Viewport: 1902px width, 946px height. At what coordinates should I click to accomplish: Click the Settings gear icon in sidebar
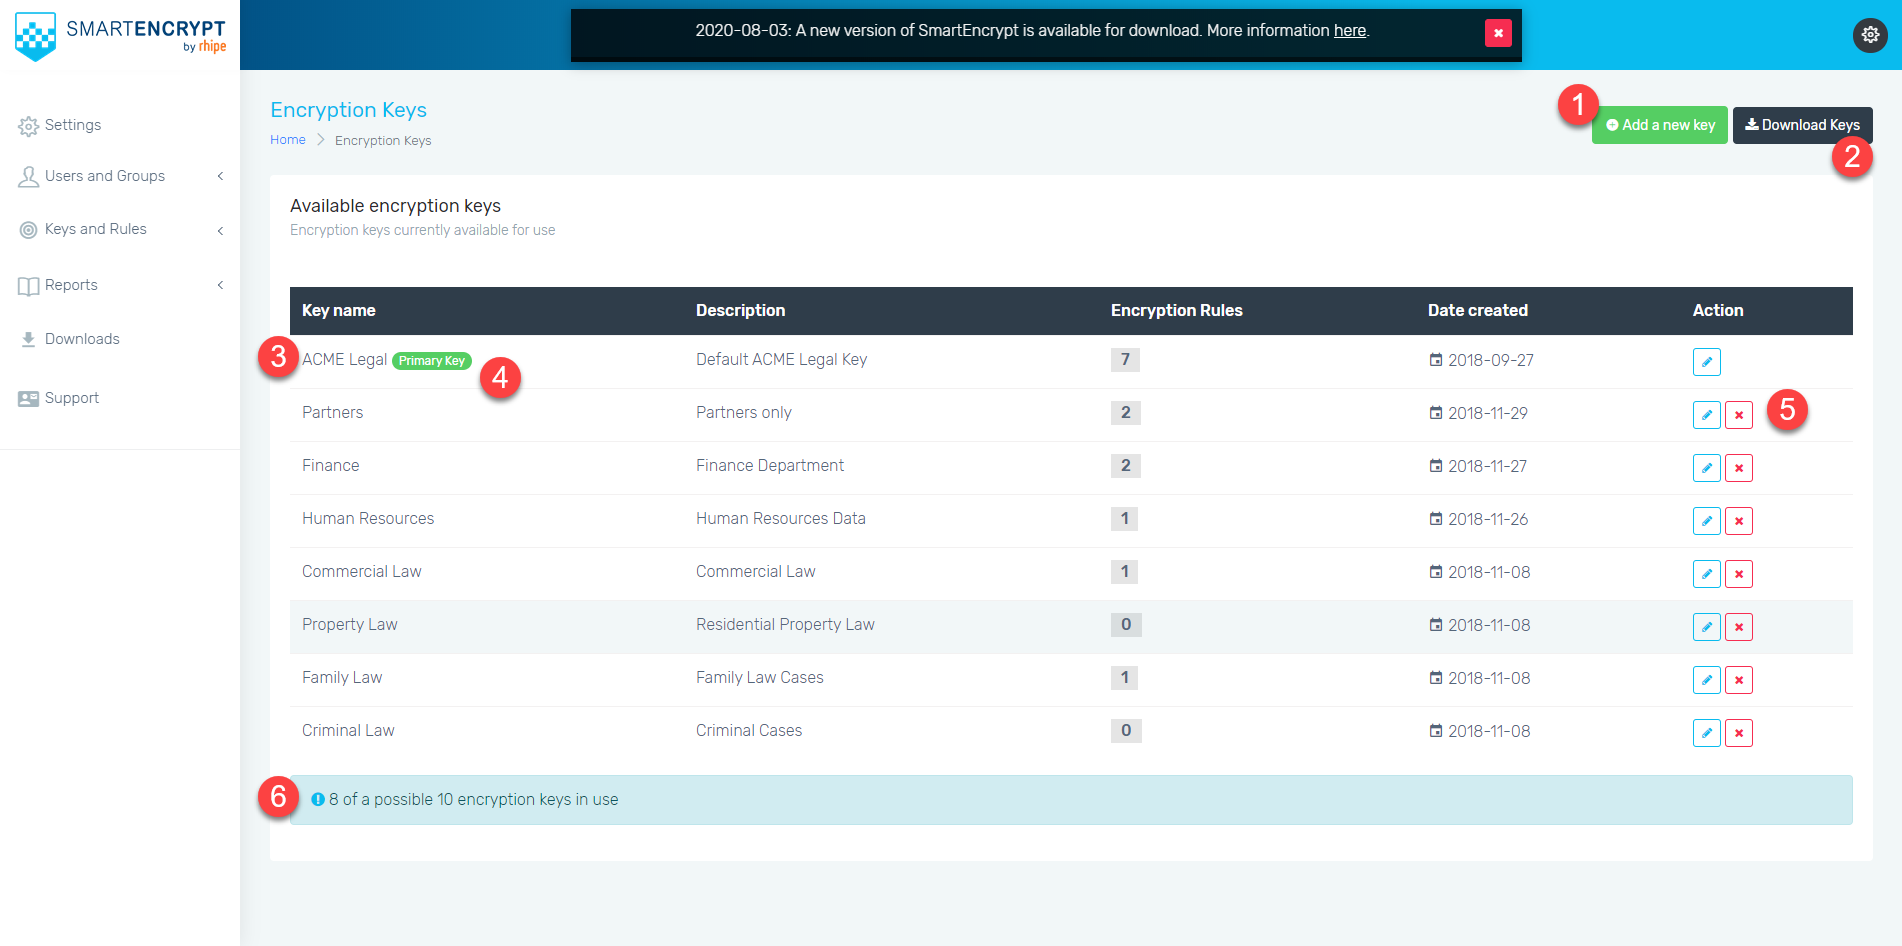pos(28,126)
